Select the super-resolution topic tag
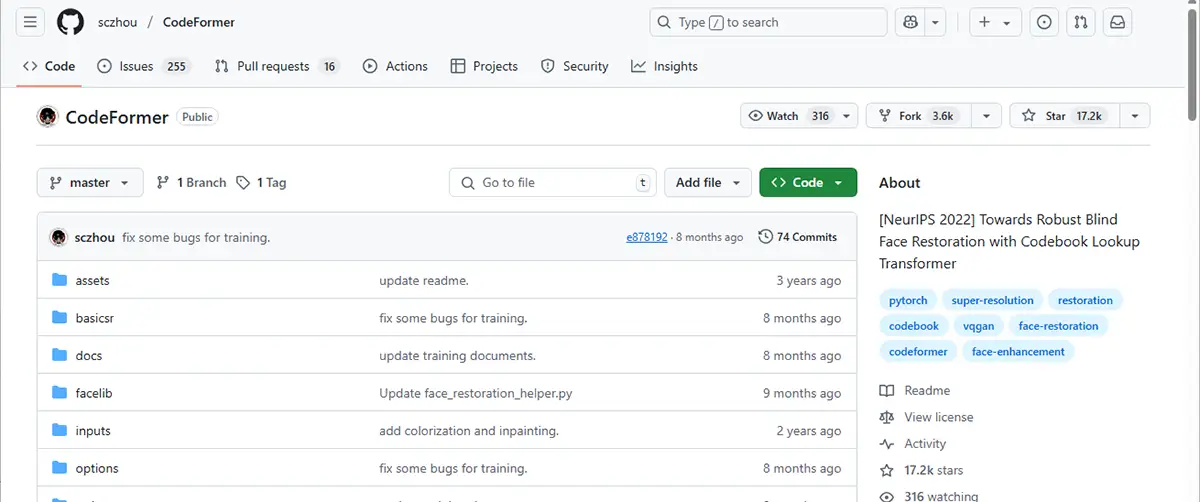The height and width of the screenshot is (502, 1200). point(993,300)
